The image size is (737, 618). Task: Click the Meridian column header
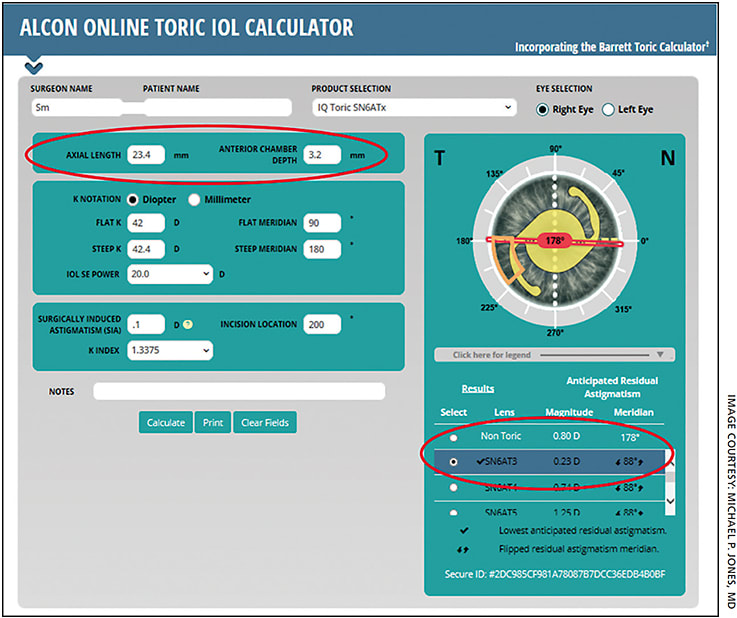point(633,412)
